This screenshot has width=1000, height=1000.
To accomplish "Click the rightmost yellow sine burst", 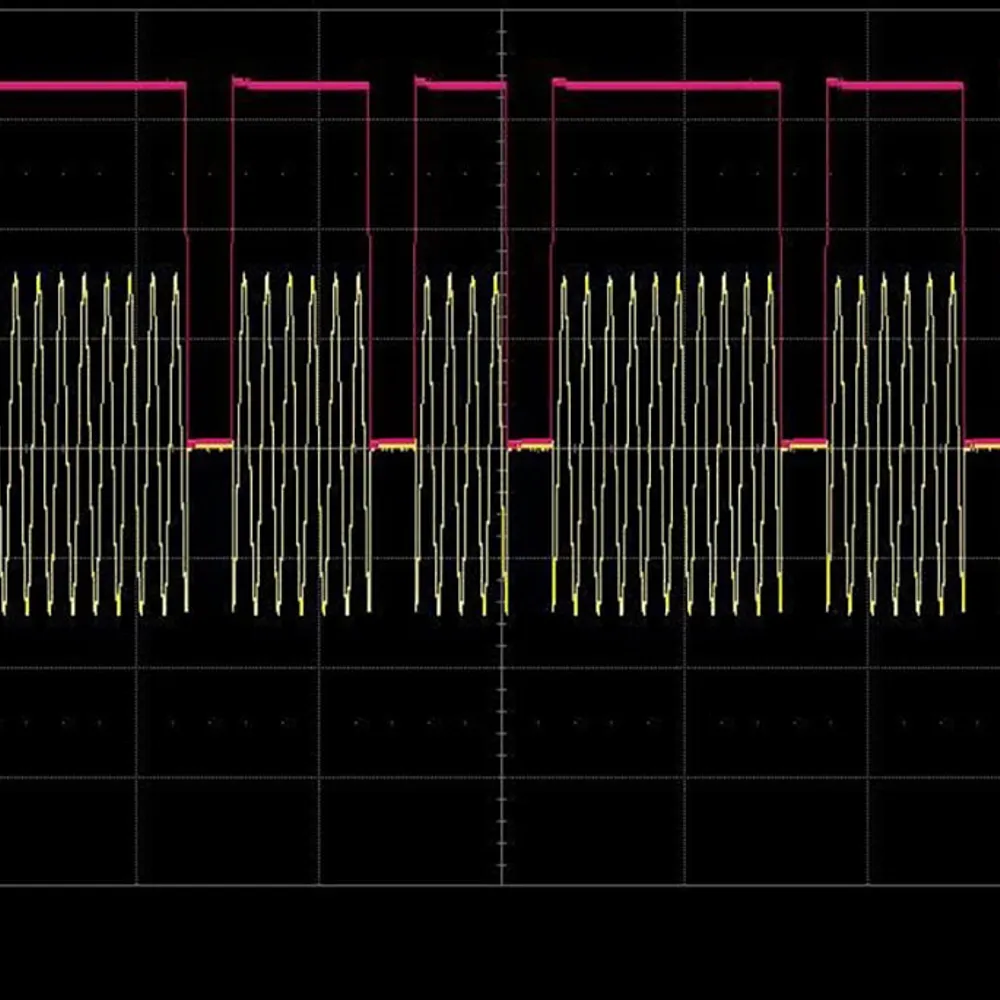I will (895, 445).
